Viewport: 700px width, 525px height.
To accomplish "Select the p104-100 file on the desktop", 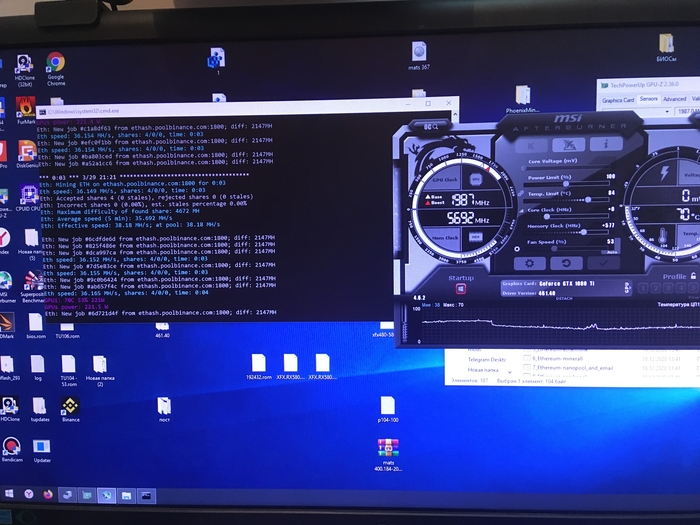I will [x=388, y=406].
